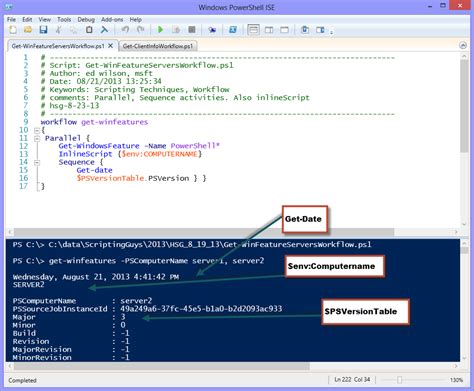474x391 pixels.
Task: Show script pane on top layout icon
Action: 253,30
